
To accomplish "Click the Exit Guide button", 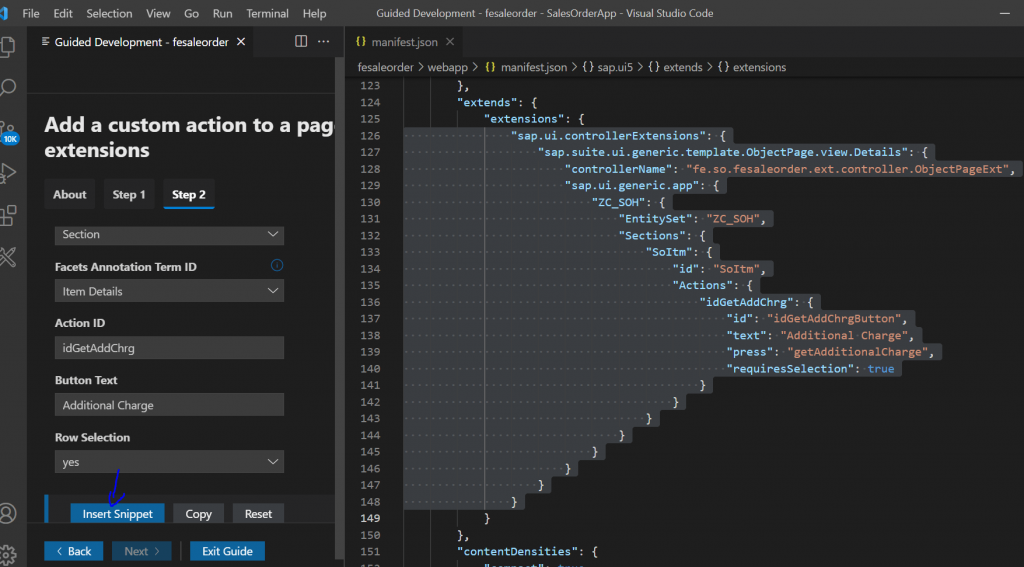I will point(227,551).
